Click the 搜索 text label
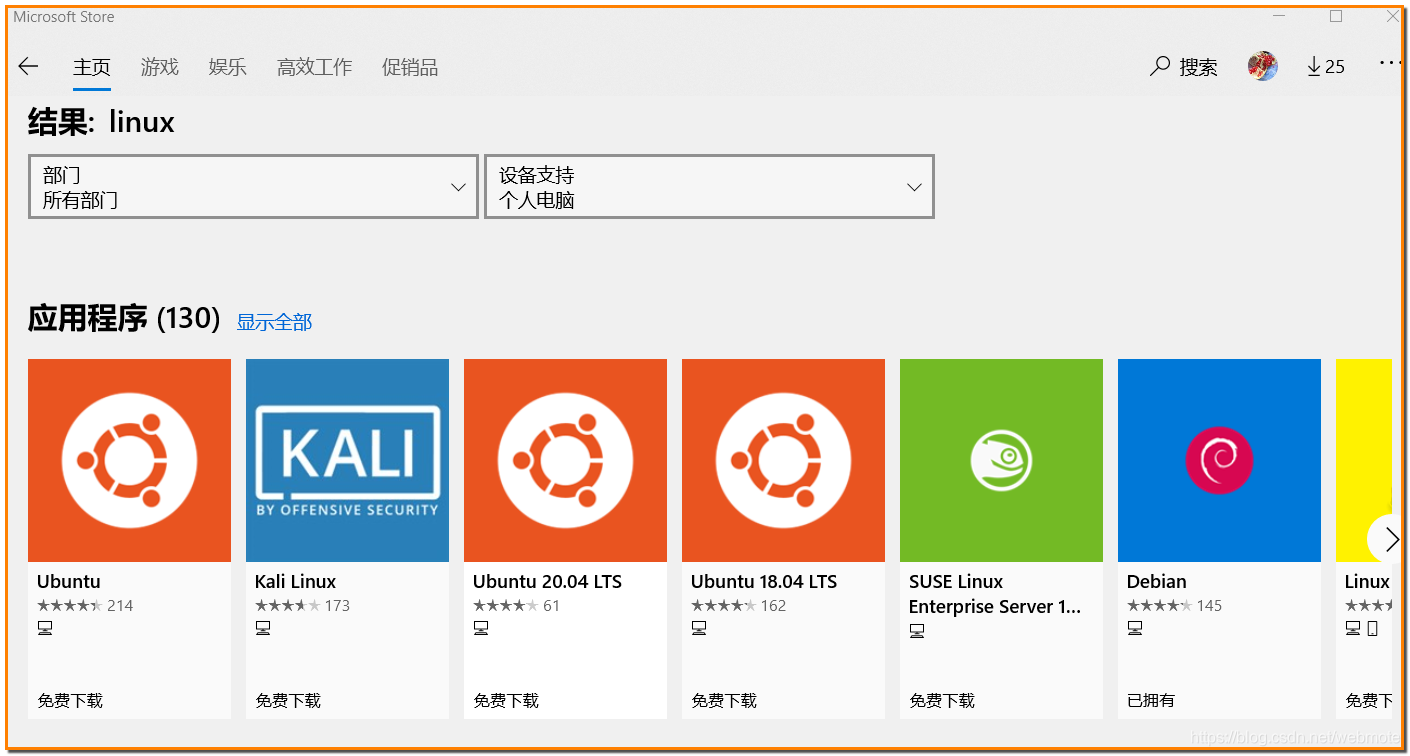 click(x=1198, y=67)
